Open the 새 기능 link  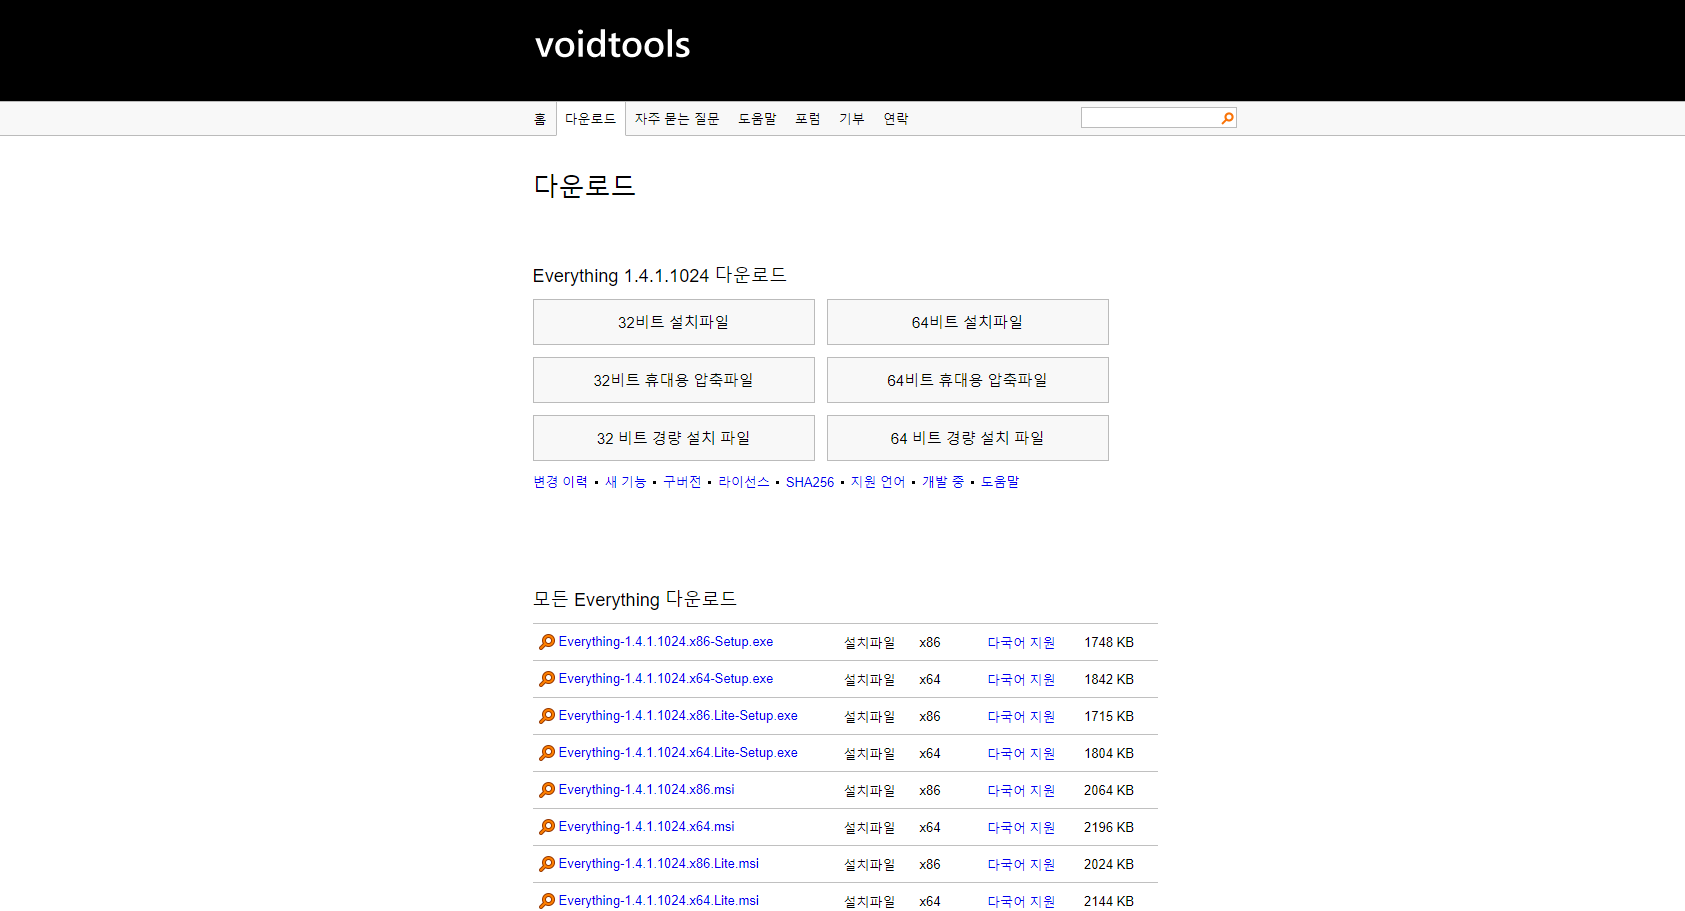click(625, 482)
